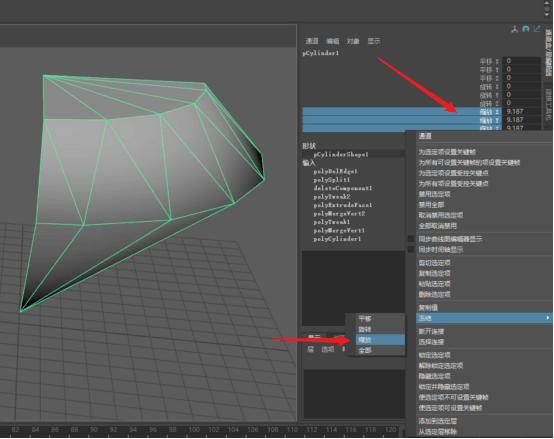The image size is (554, 439).
Task: Choose 复制值 in the context menu
Action: pos(428,308)
